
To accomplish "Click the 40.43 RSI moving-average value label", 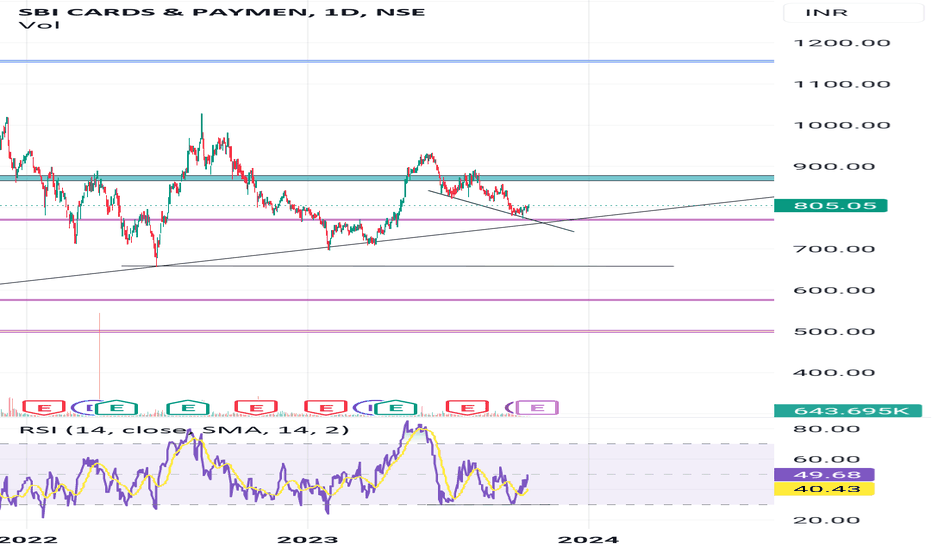I will pos(824,489).
